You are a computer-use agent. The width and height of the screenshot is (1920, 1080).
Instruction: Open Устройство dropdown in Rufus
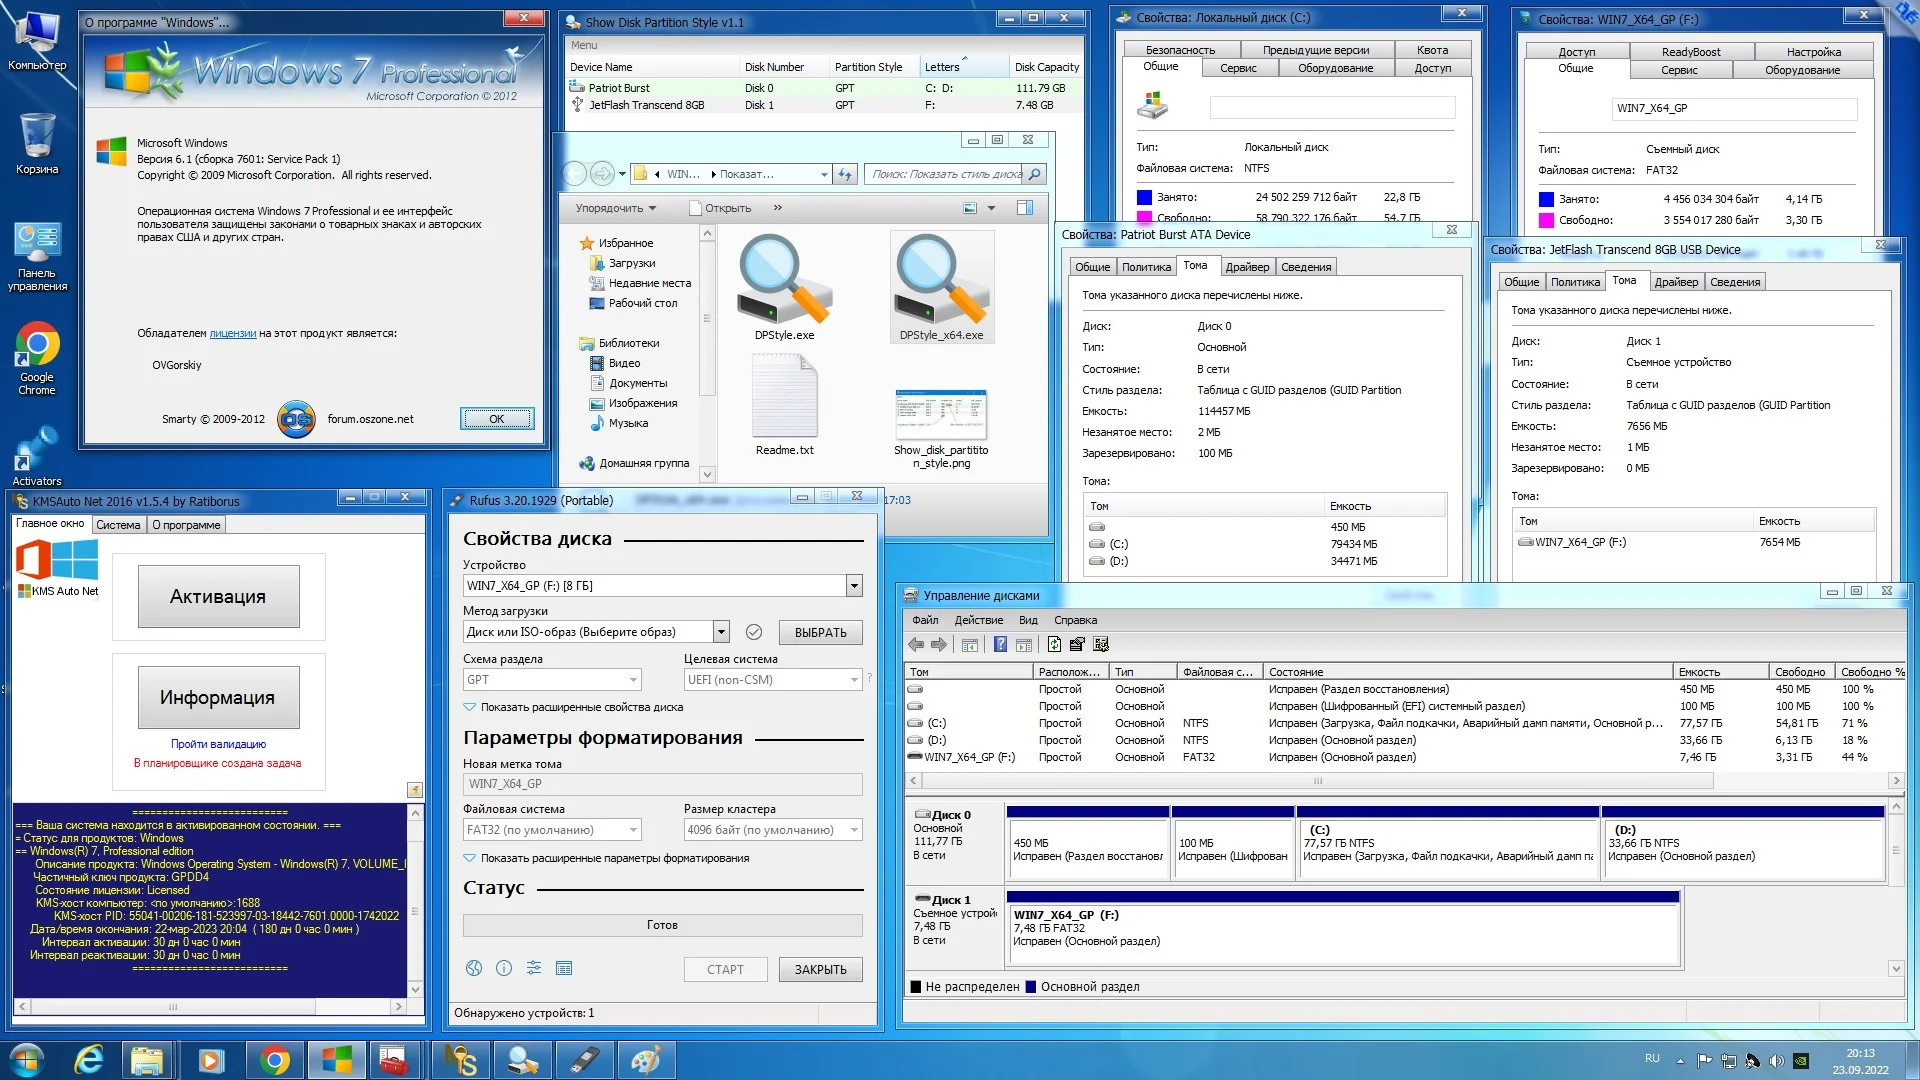854,586
